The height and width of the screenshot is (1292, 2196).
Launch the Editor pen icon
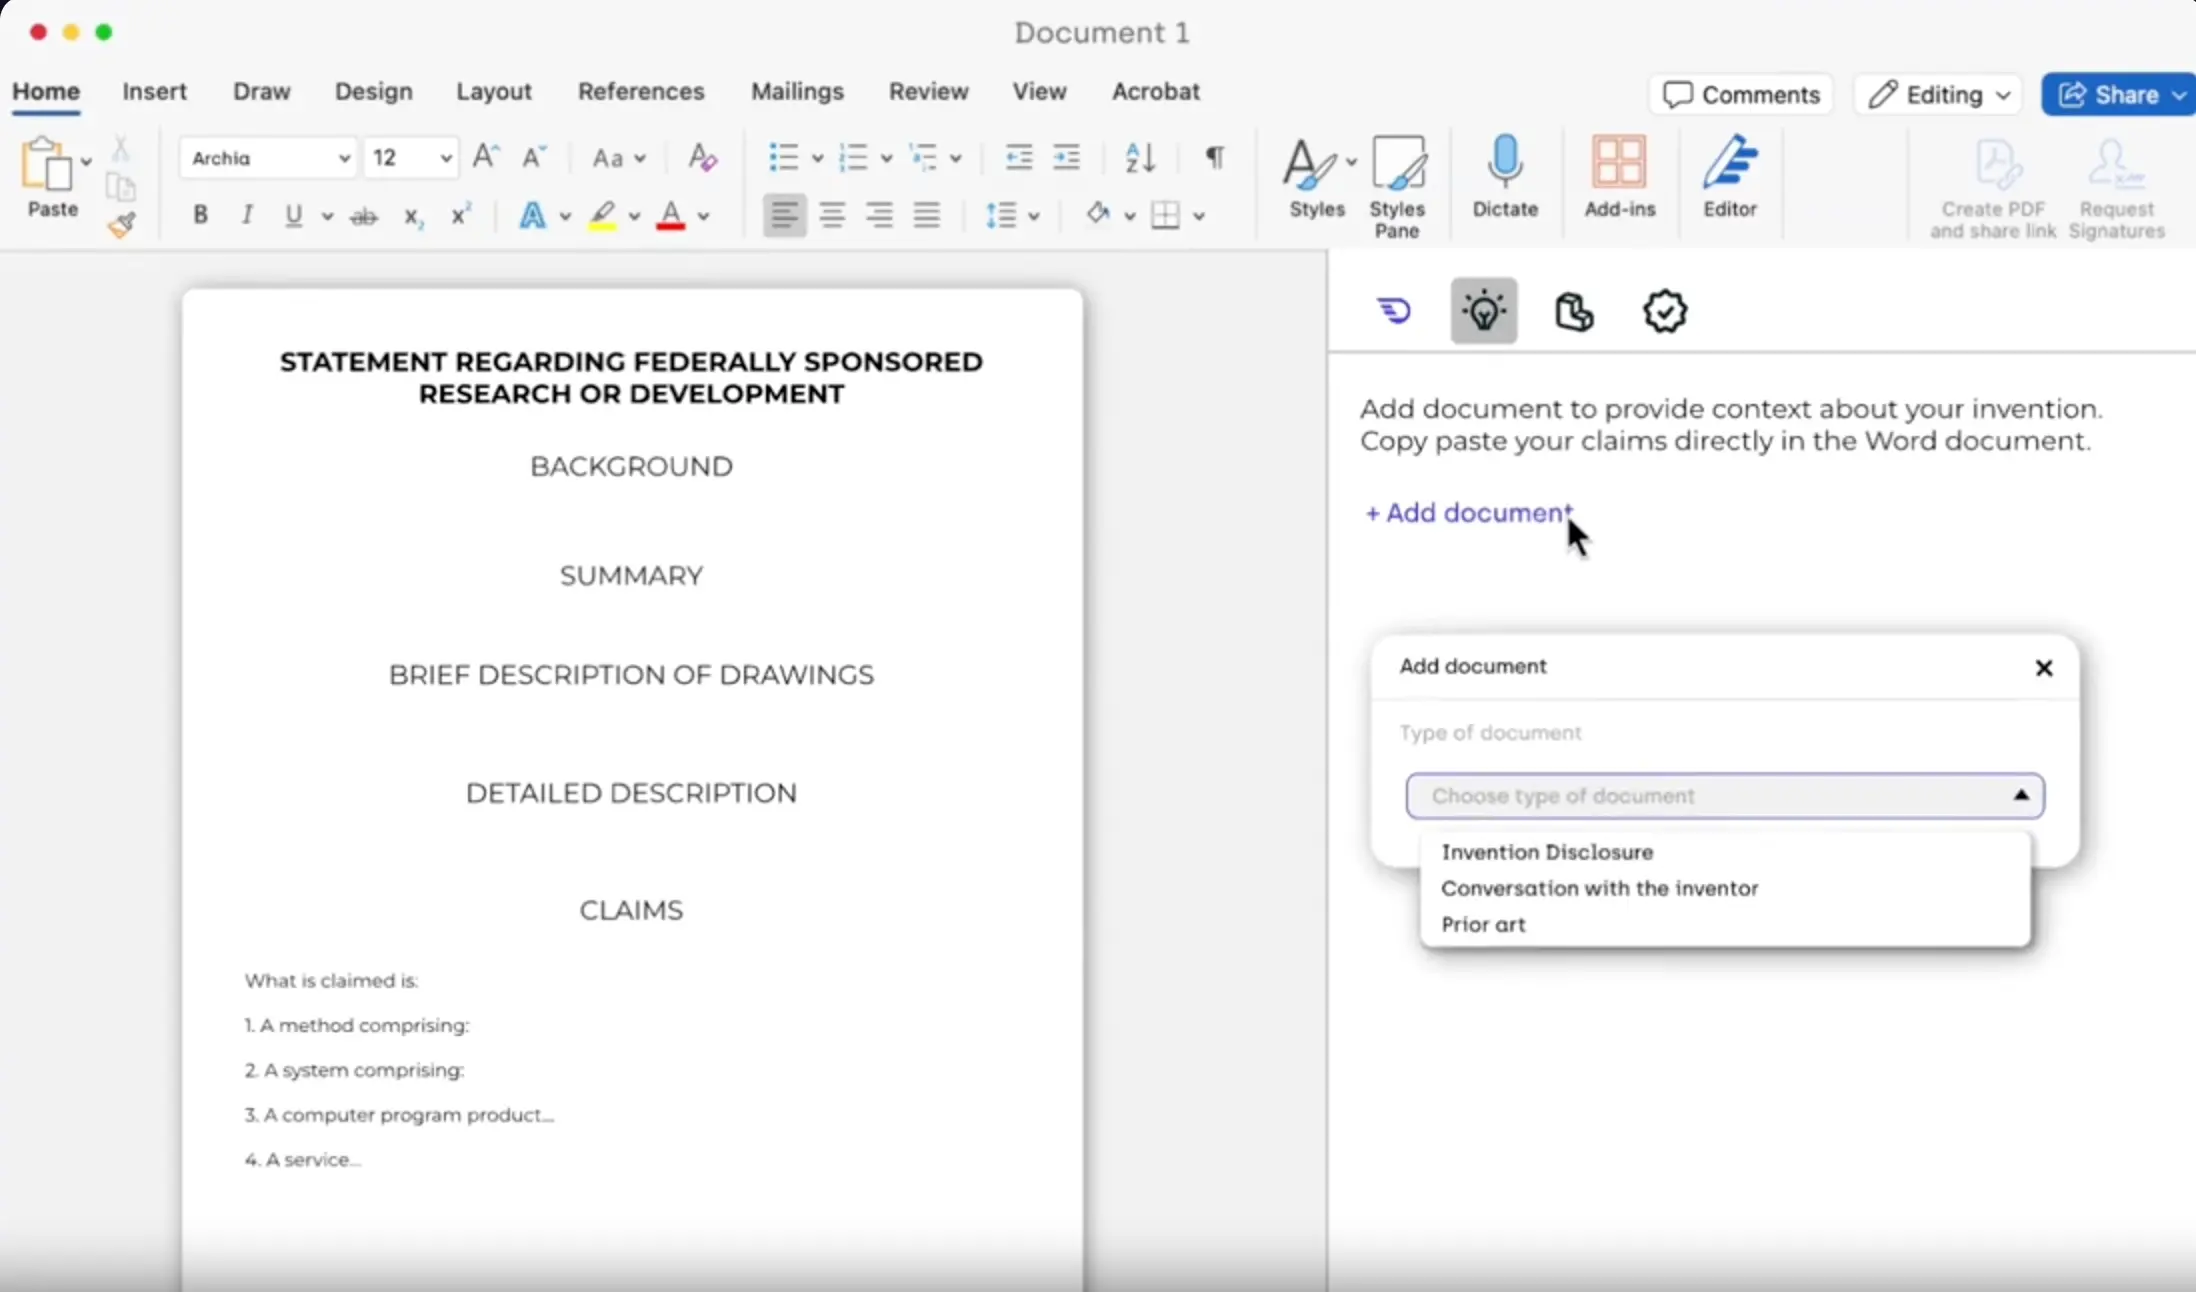[1729, 163]
